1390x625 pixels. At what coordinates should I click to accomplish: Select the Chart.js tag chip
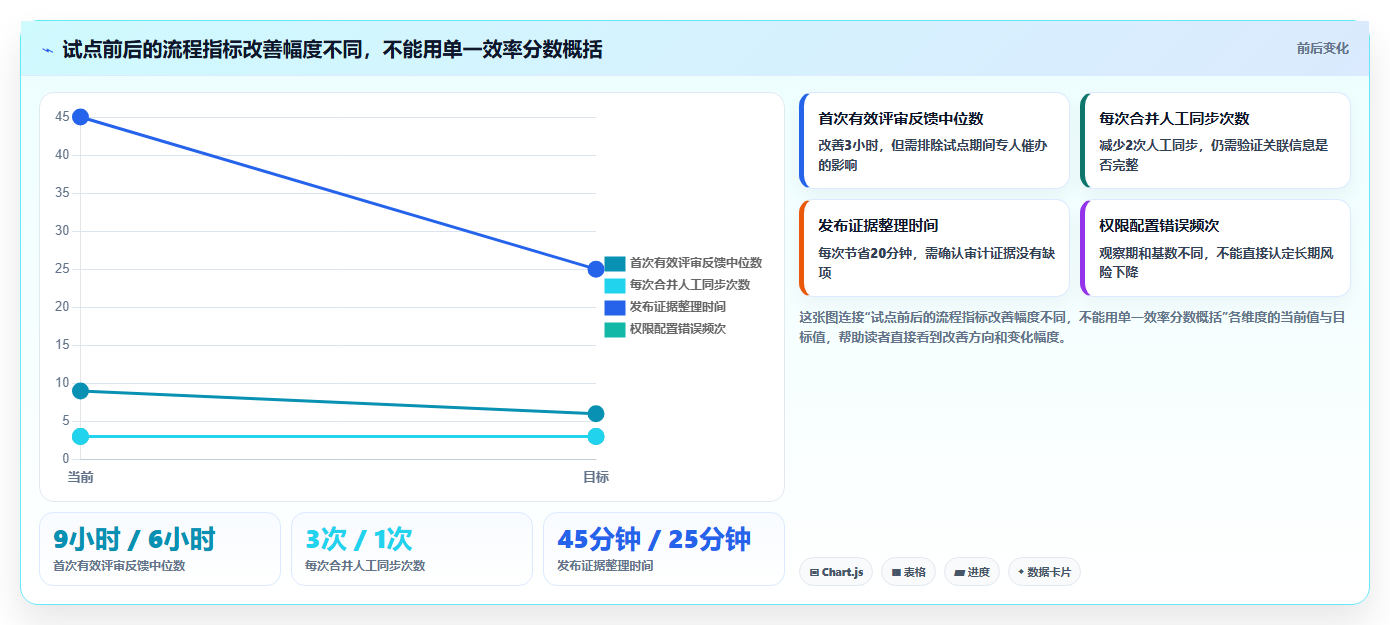pyautogui.click(x=836, y=572)
